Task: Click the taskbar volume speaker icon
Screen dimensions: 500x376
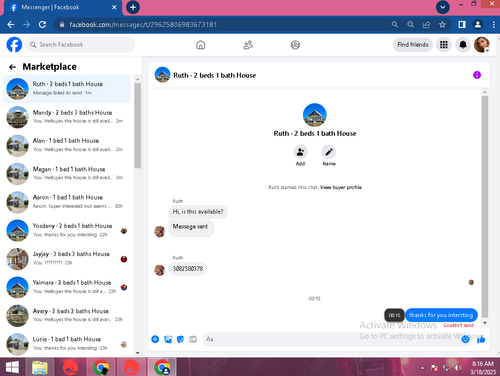Action: (x=459, y=368)
